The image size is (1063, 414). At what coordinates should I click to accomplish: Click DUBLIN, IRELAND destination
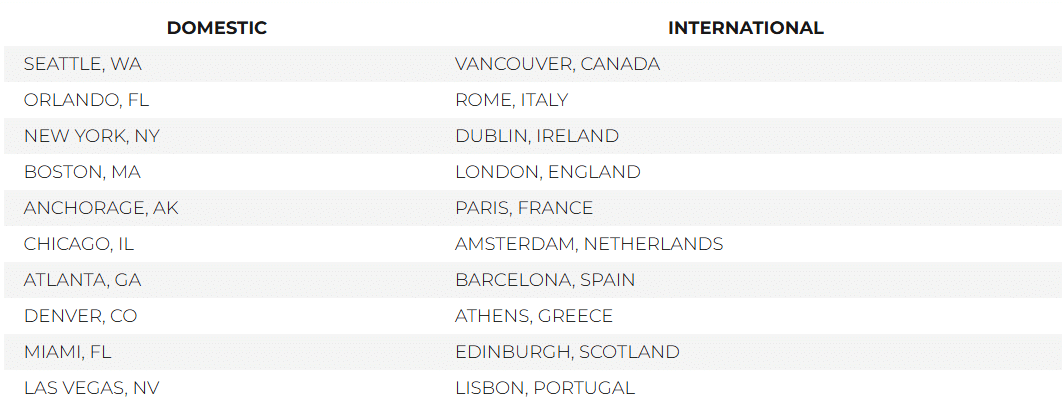[537, 136]
